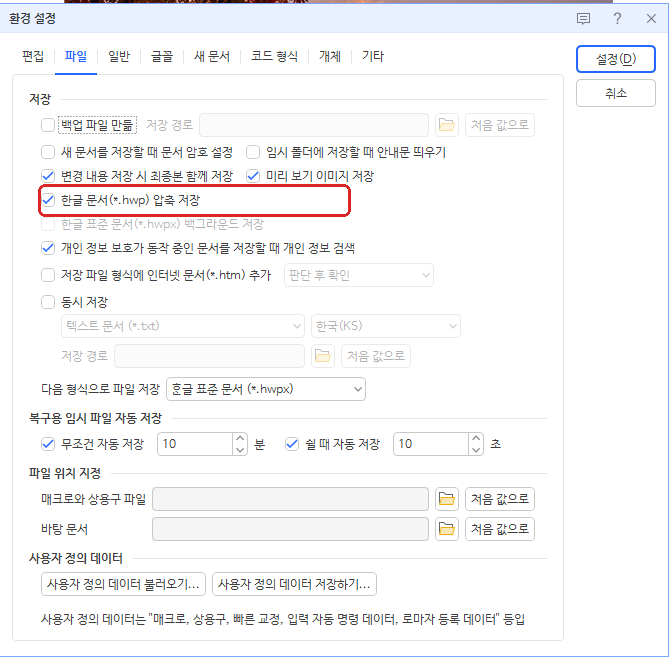The width and height of the screenshot is (672, 657).
Task: Open 텍스트 문서 (*.txt) format dropdown
Action: (x=183, y=326)
